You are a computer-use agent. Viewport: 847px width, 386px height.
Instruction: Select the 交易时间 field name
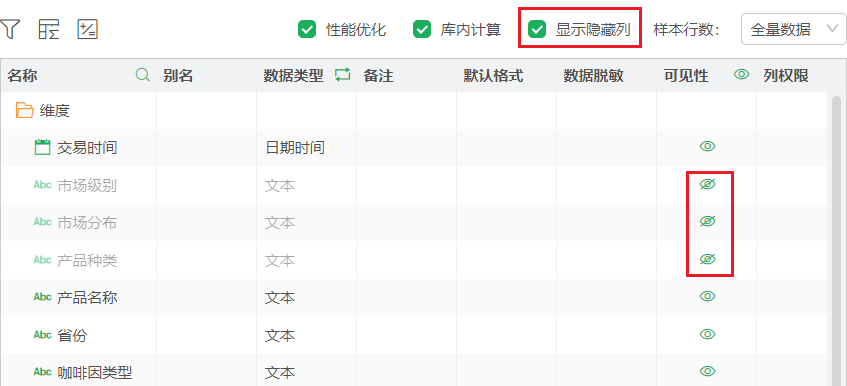(87, 147)
